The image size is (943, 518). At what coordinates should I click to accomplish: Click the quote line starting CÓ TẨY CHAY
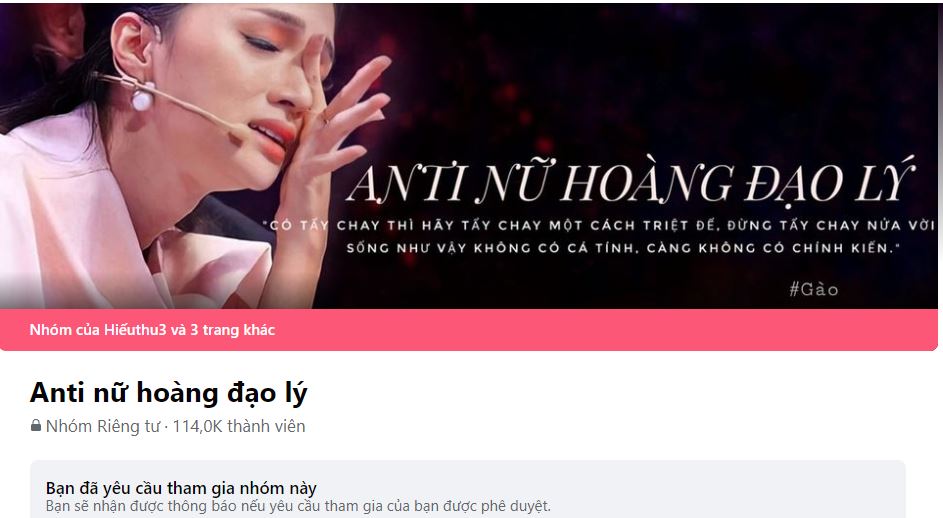[x=600, y=226]
